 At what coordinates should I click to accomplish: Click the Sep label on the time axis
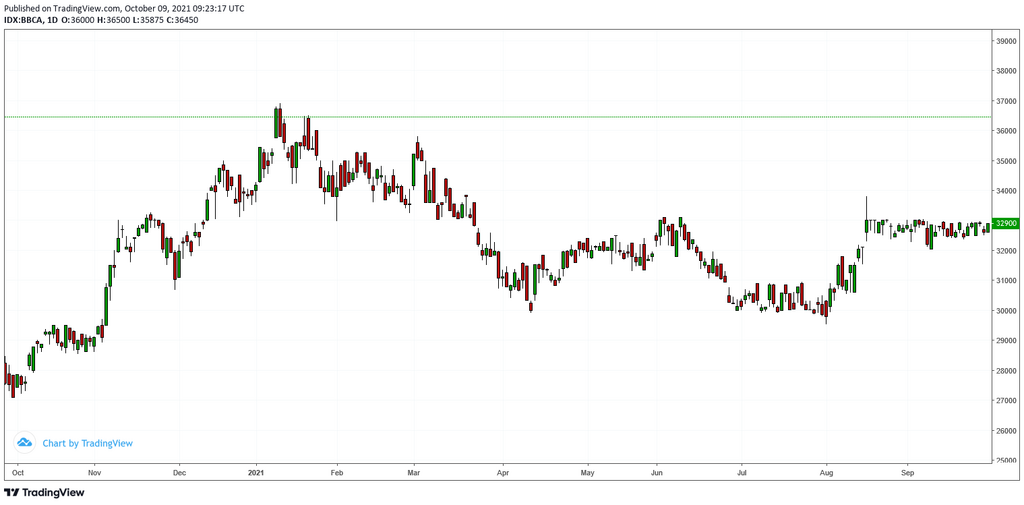pos(908,471)
